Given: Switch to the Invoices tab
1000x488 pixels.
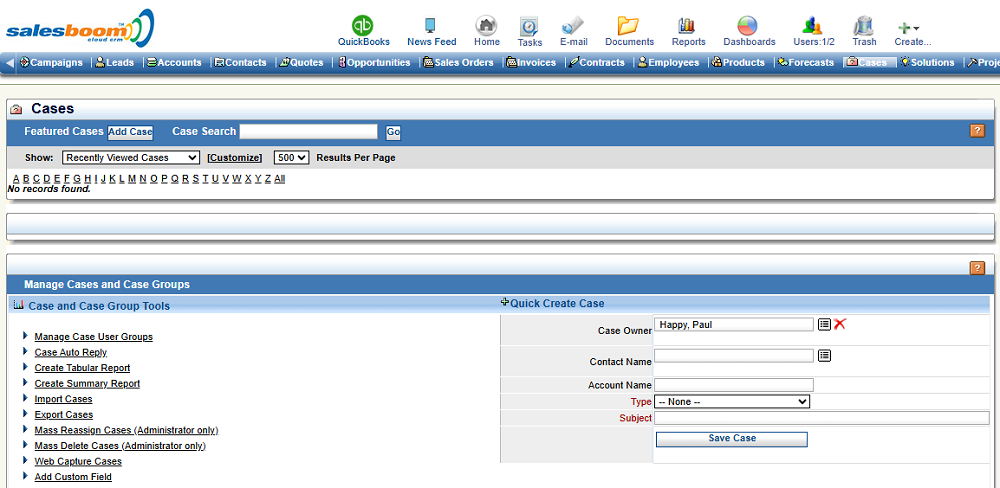Looking at the screenshot, I should (x=531, y=63).
